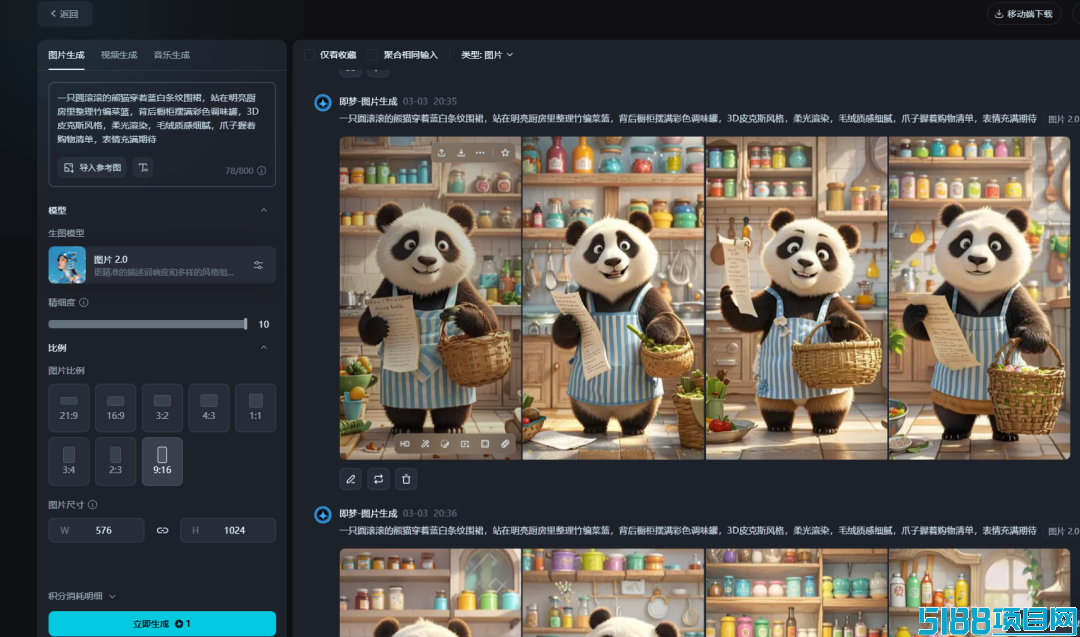Delete this generation with trash icon
Image resolution: width=1080 pixels, height=637 pixels.
[406, 479]
